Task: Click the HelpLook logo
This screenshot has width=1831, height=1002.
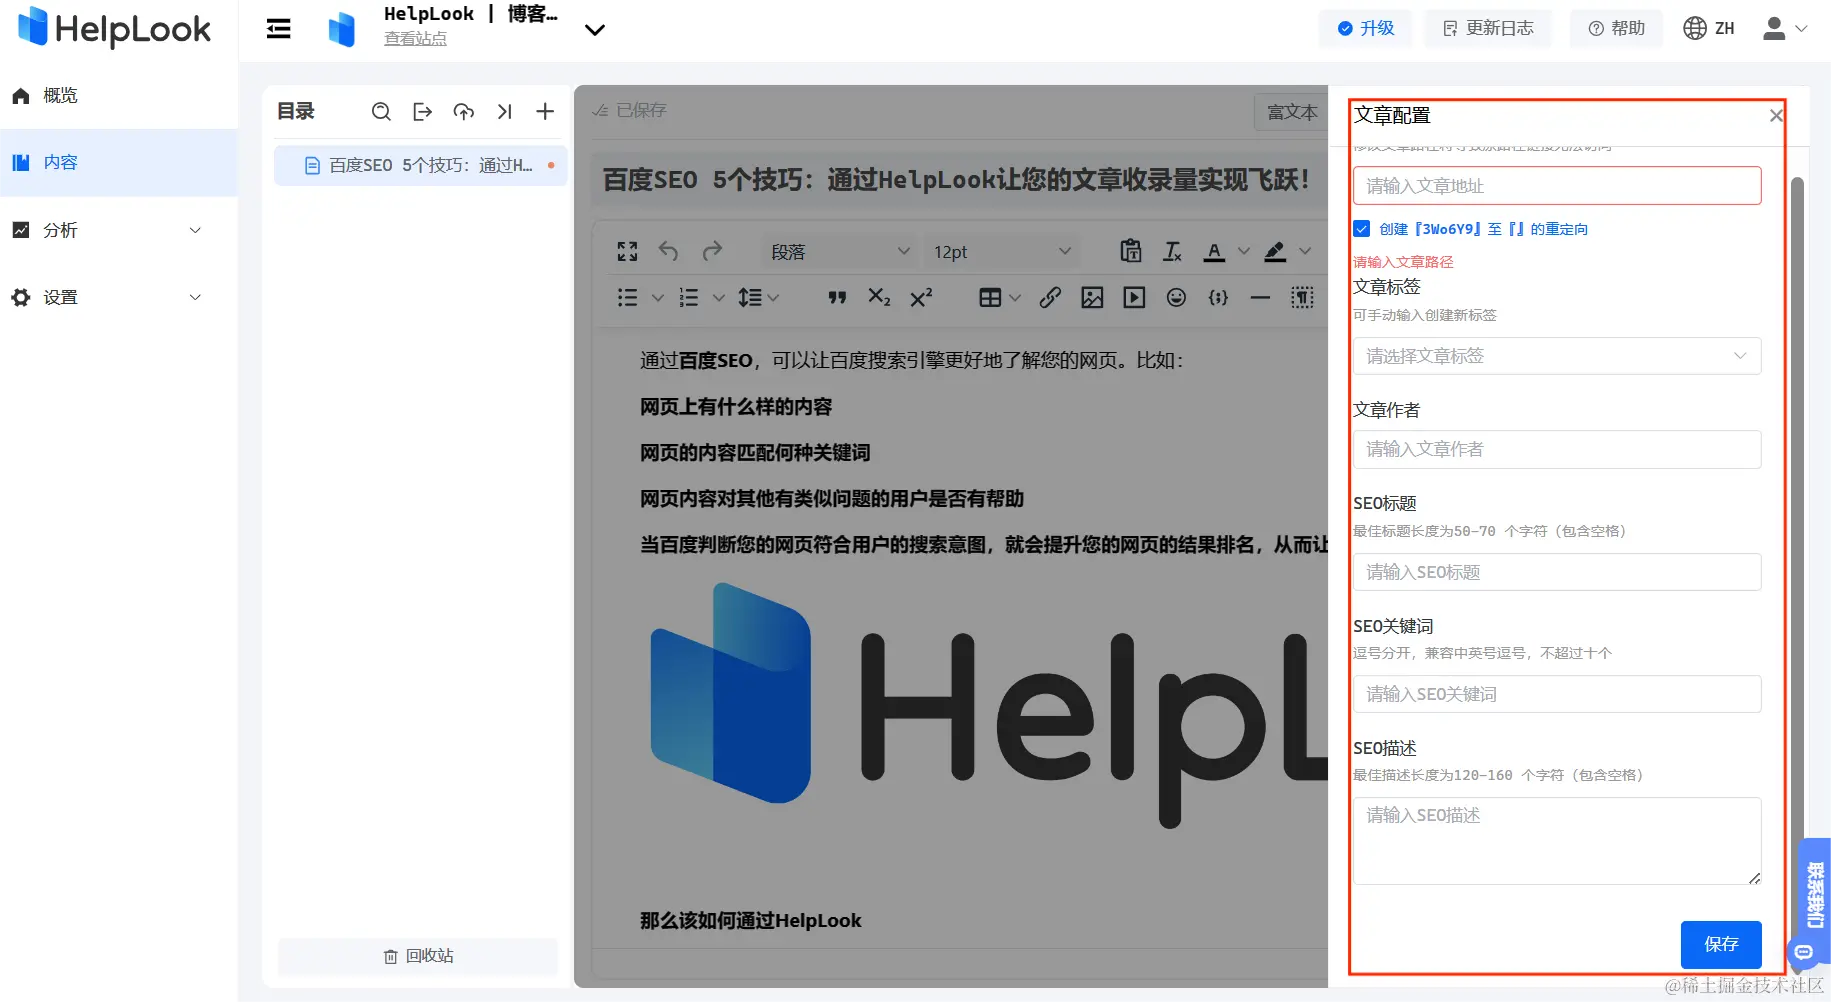Action: 115,28
